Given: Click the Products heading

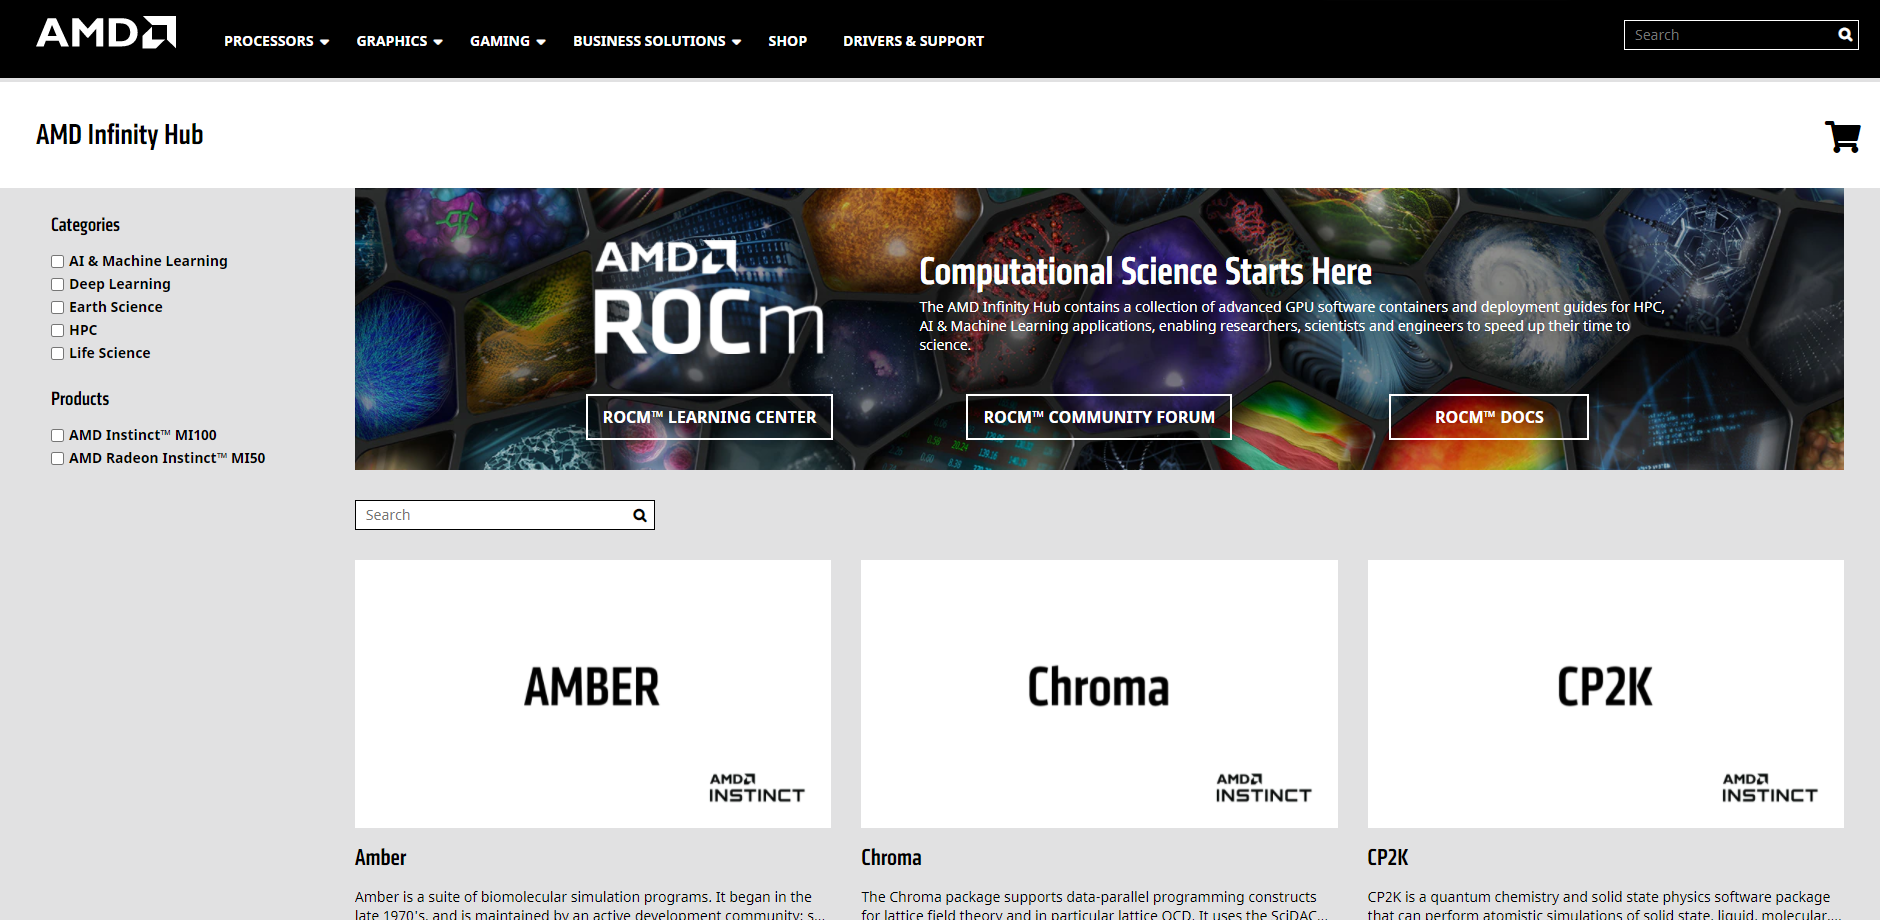Looking at the screenshot, I should tap(80, 399).
